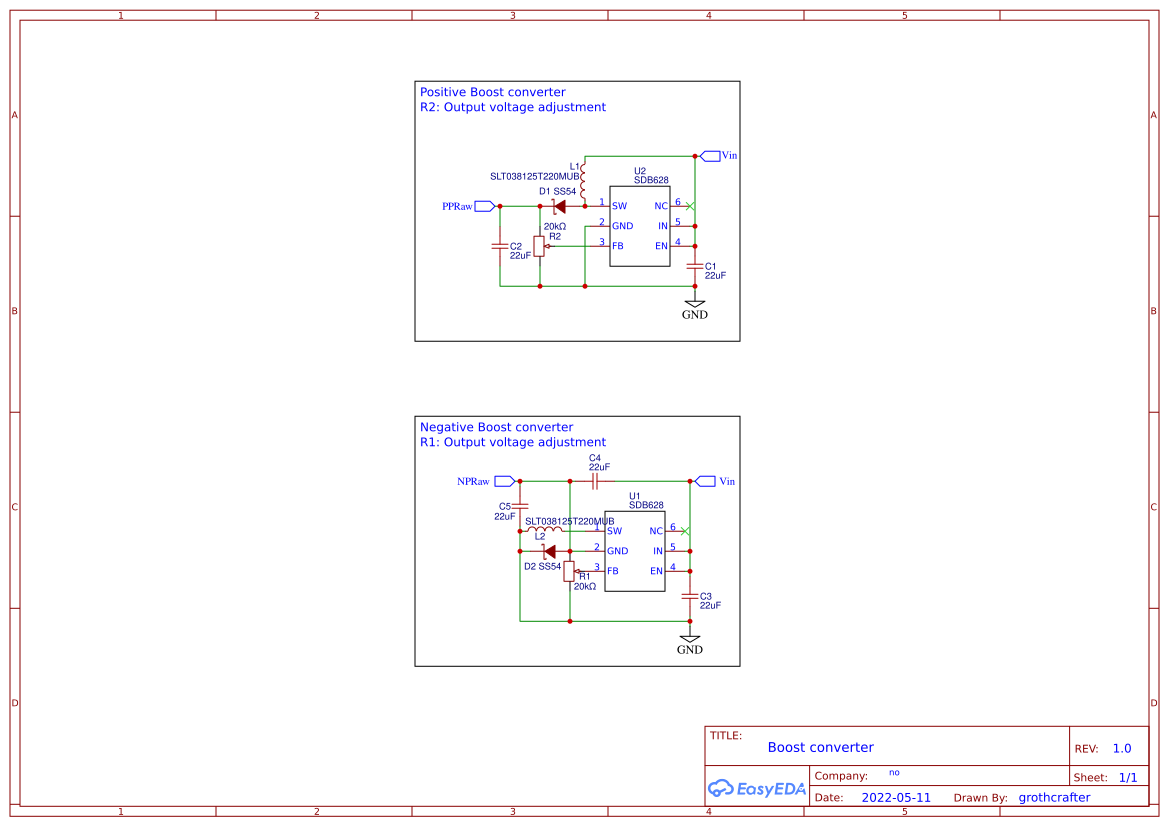
Task: Click the no-connect X on U2 pin 6
Action: point(690,206)
